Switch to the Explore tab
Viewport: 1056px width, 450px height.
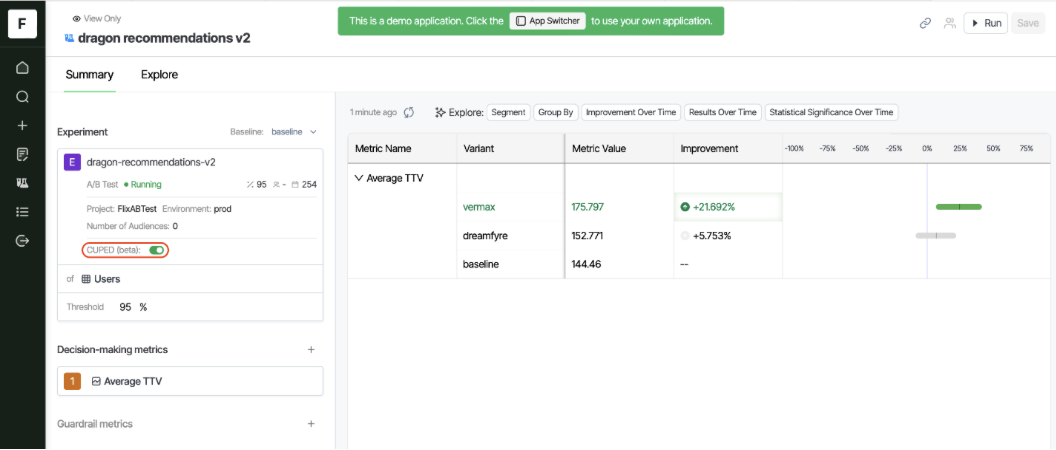tap(159, 75)
